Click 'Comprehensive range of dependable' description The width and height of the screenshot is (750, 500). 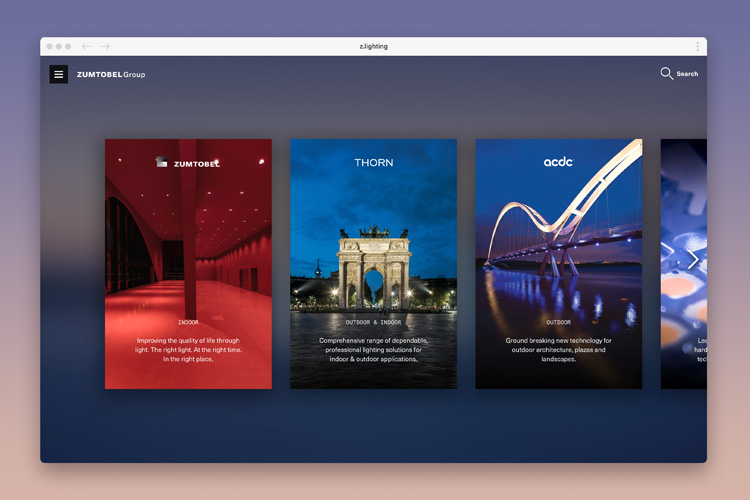[x=374, y=350]
